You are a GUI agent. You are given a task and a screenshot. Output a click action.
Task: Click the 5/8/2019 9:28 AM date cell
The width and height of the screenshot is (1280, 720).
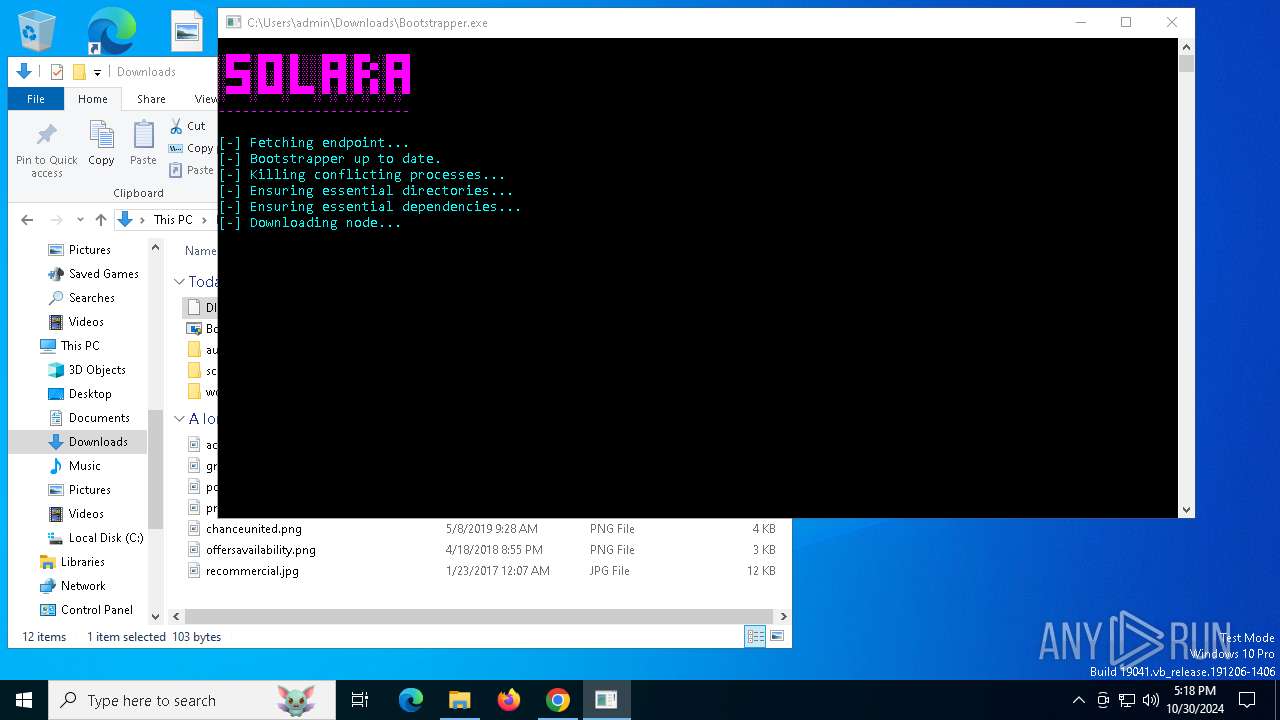pyautogui.click(x=492, y=529)
